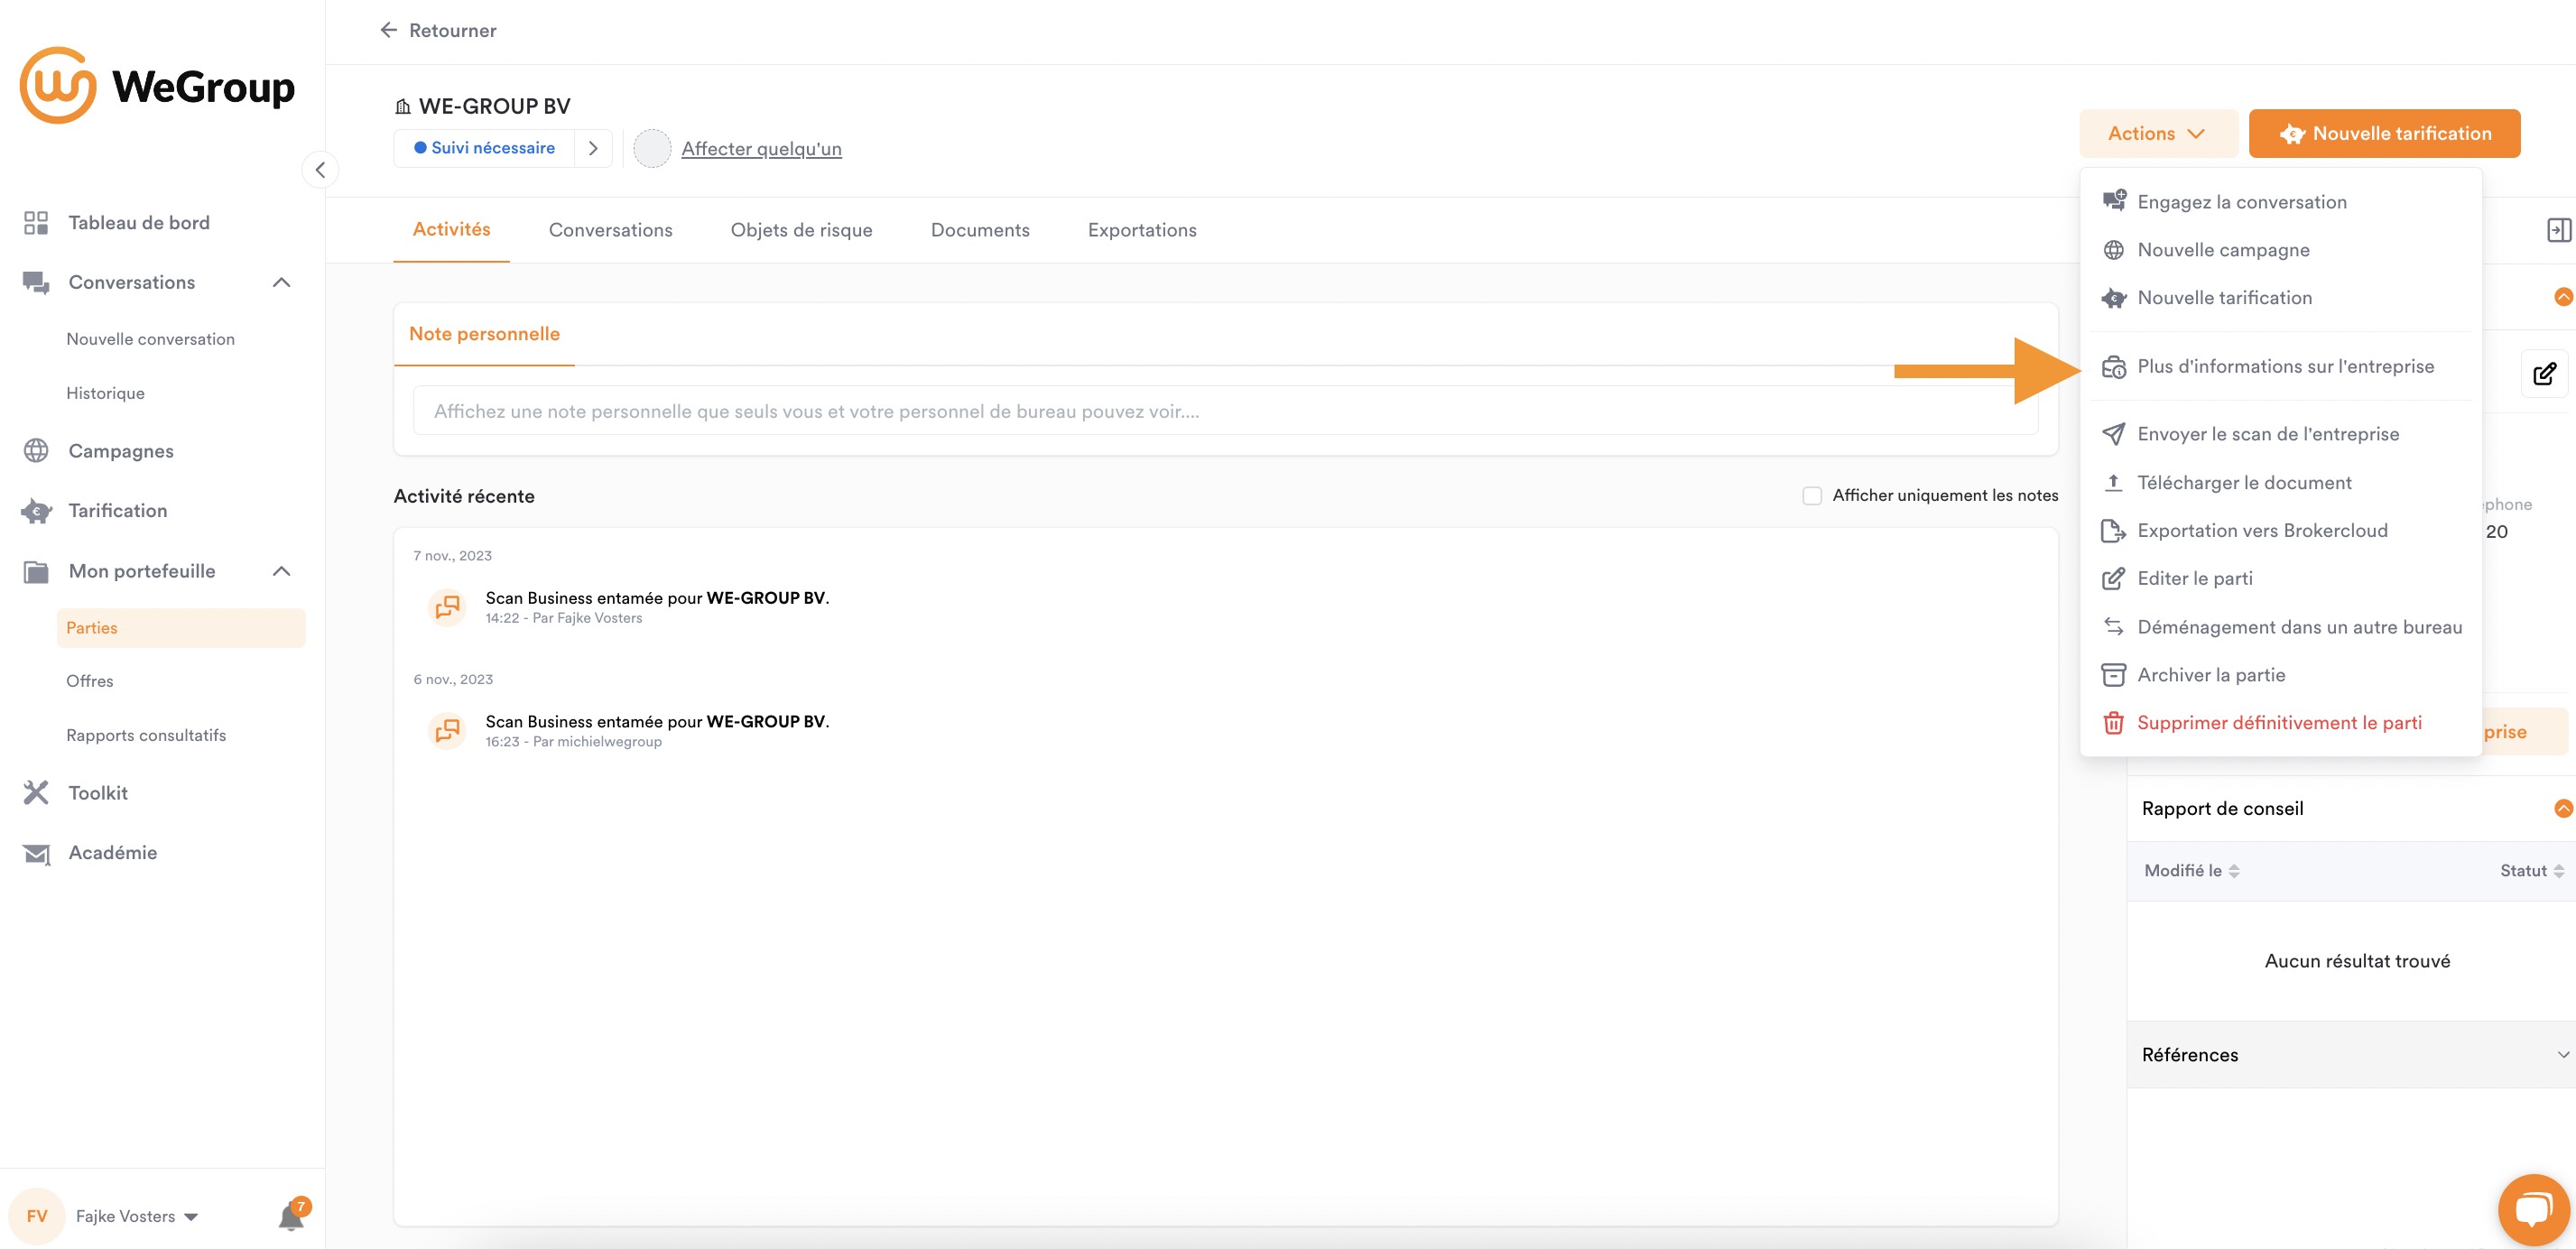The height and width of the screenshot is (1249, 2576).
Task: Sort by Modifié le column
Action: pyautogui.click(x=2191, y=871)
